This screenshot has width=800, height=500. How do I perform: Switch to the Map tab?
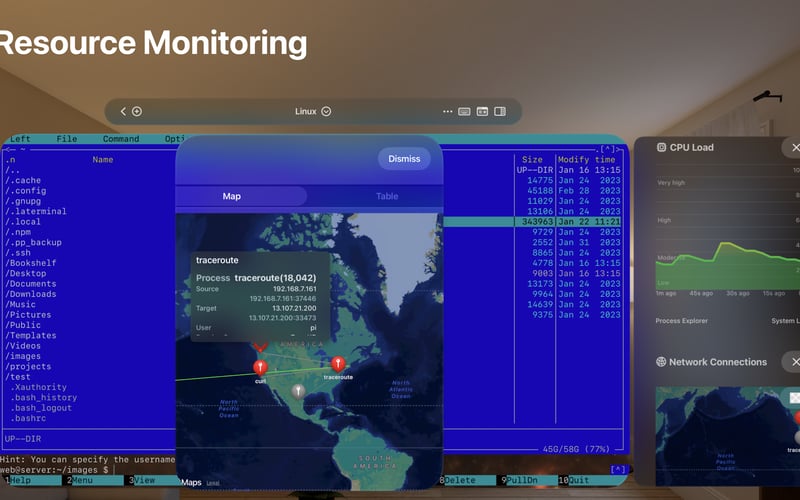(x=232, y=196)
